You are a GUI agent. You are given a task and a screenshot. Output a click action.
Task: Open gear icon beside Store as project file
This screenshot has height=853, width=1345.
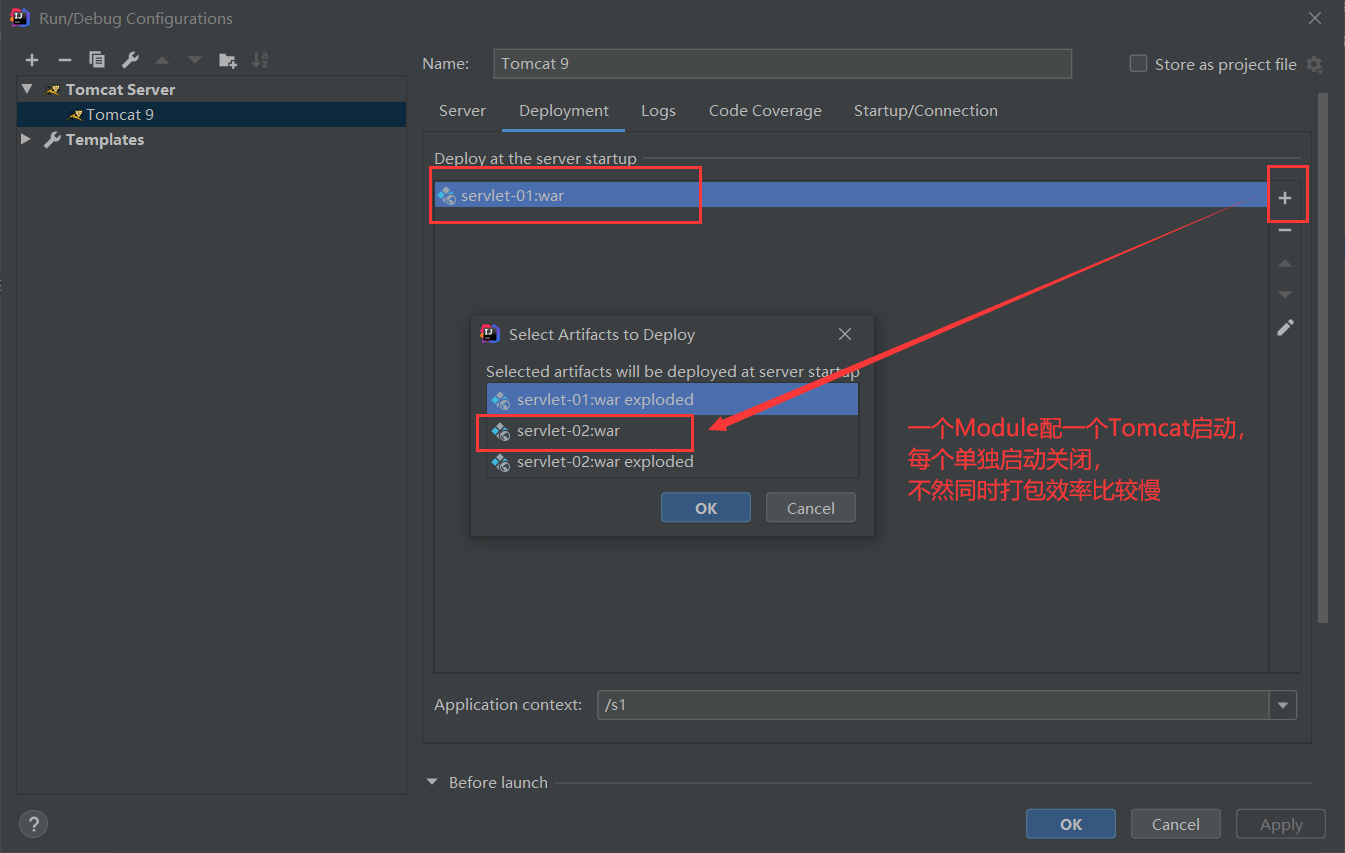pyautogui.click(x=1314, y=64)
